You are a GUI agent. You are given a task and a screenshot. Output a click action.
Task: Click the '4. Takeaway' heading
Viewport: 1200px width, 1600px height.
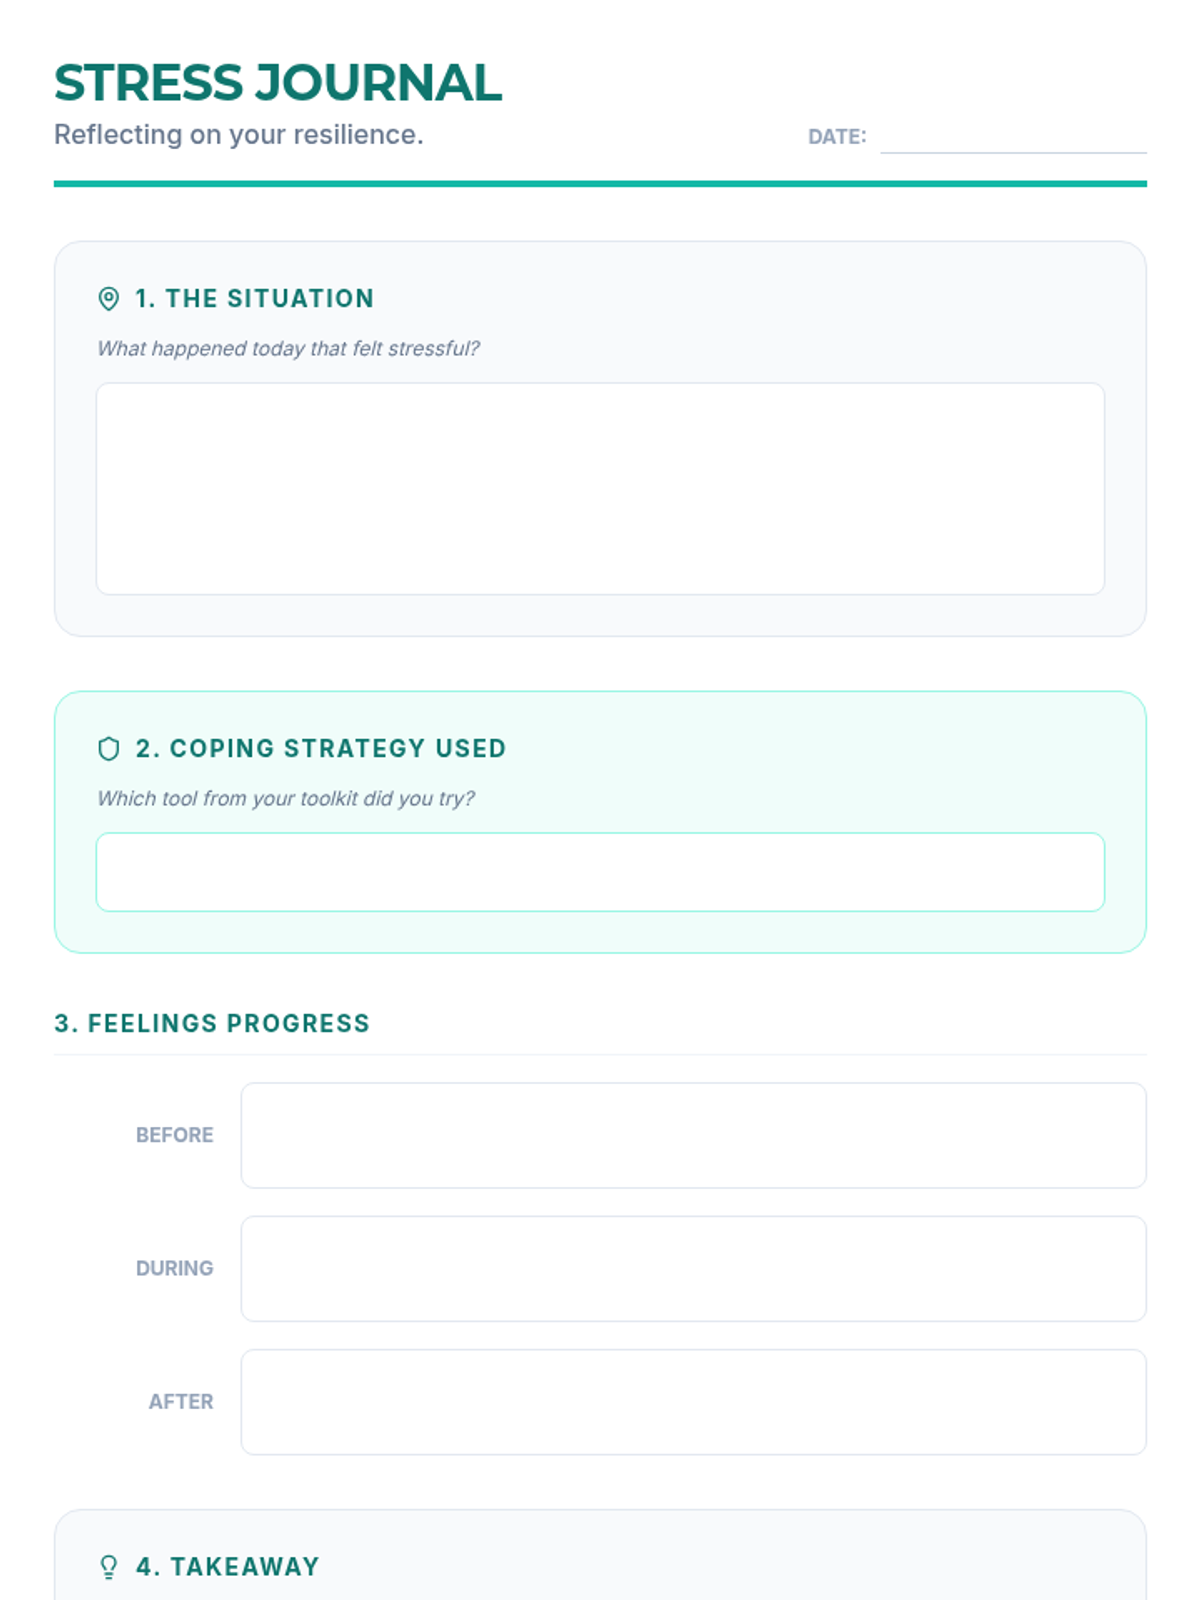click(228, 1567)
